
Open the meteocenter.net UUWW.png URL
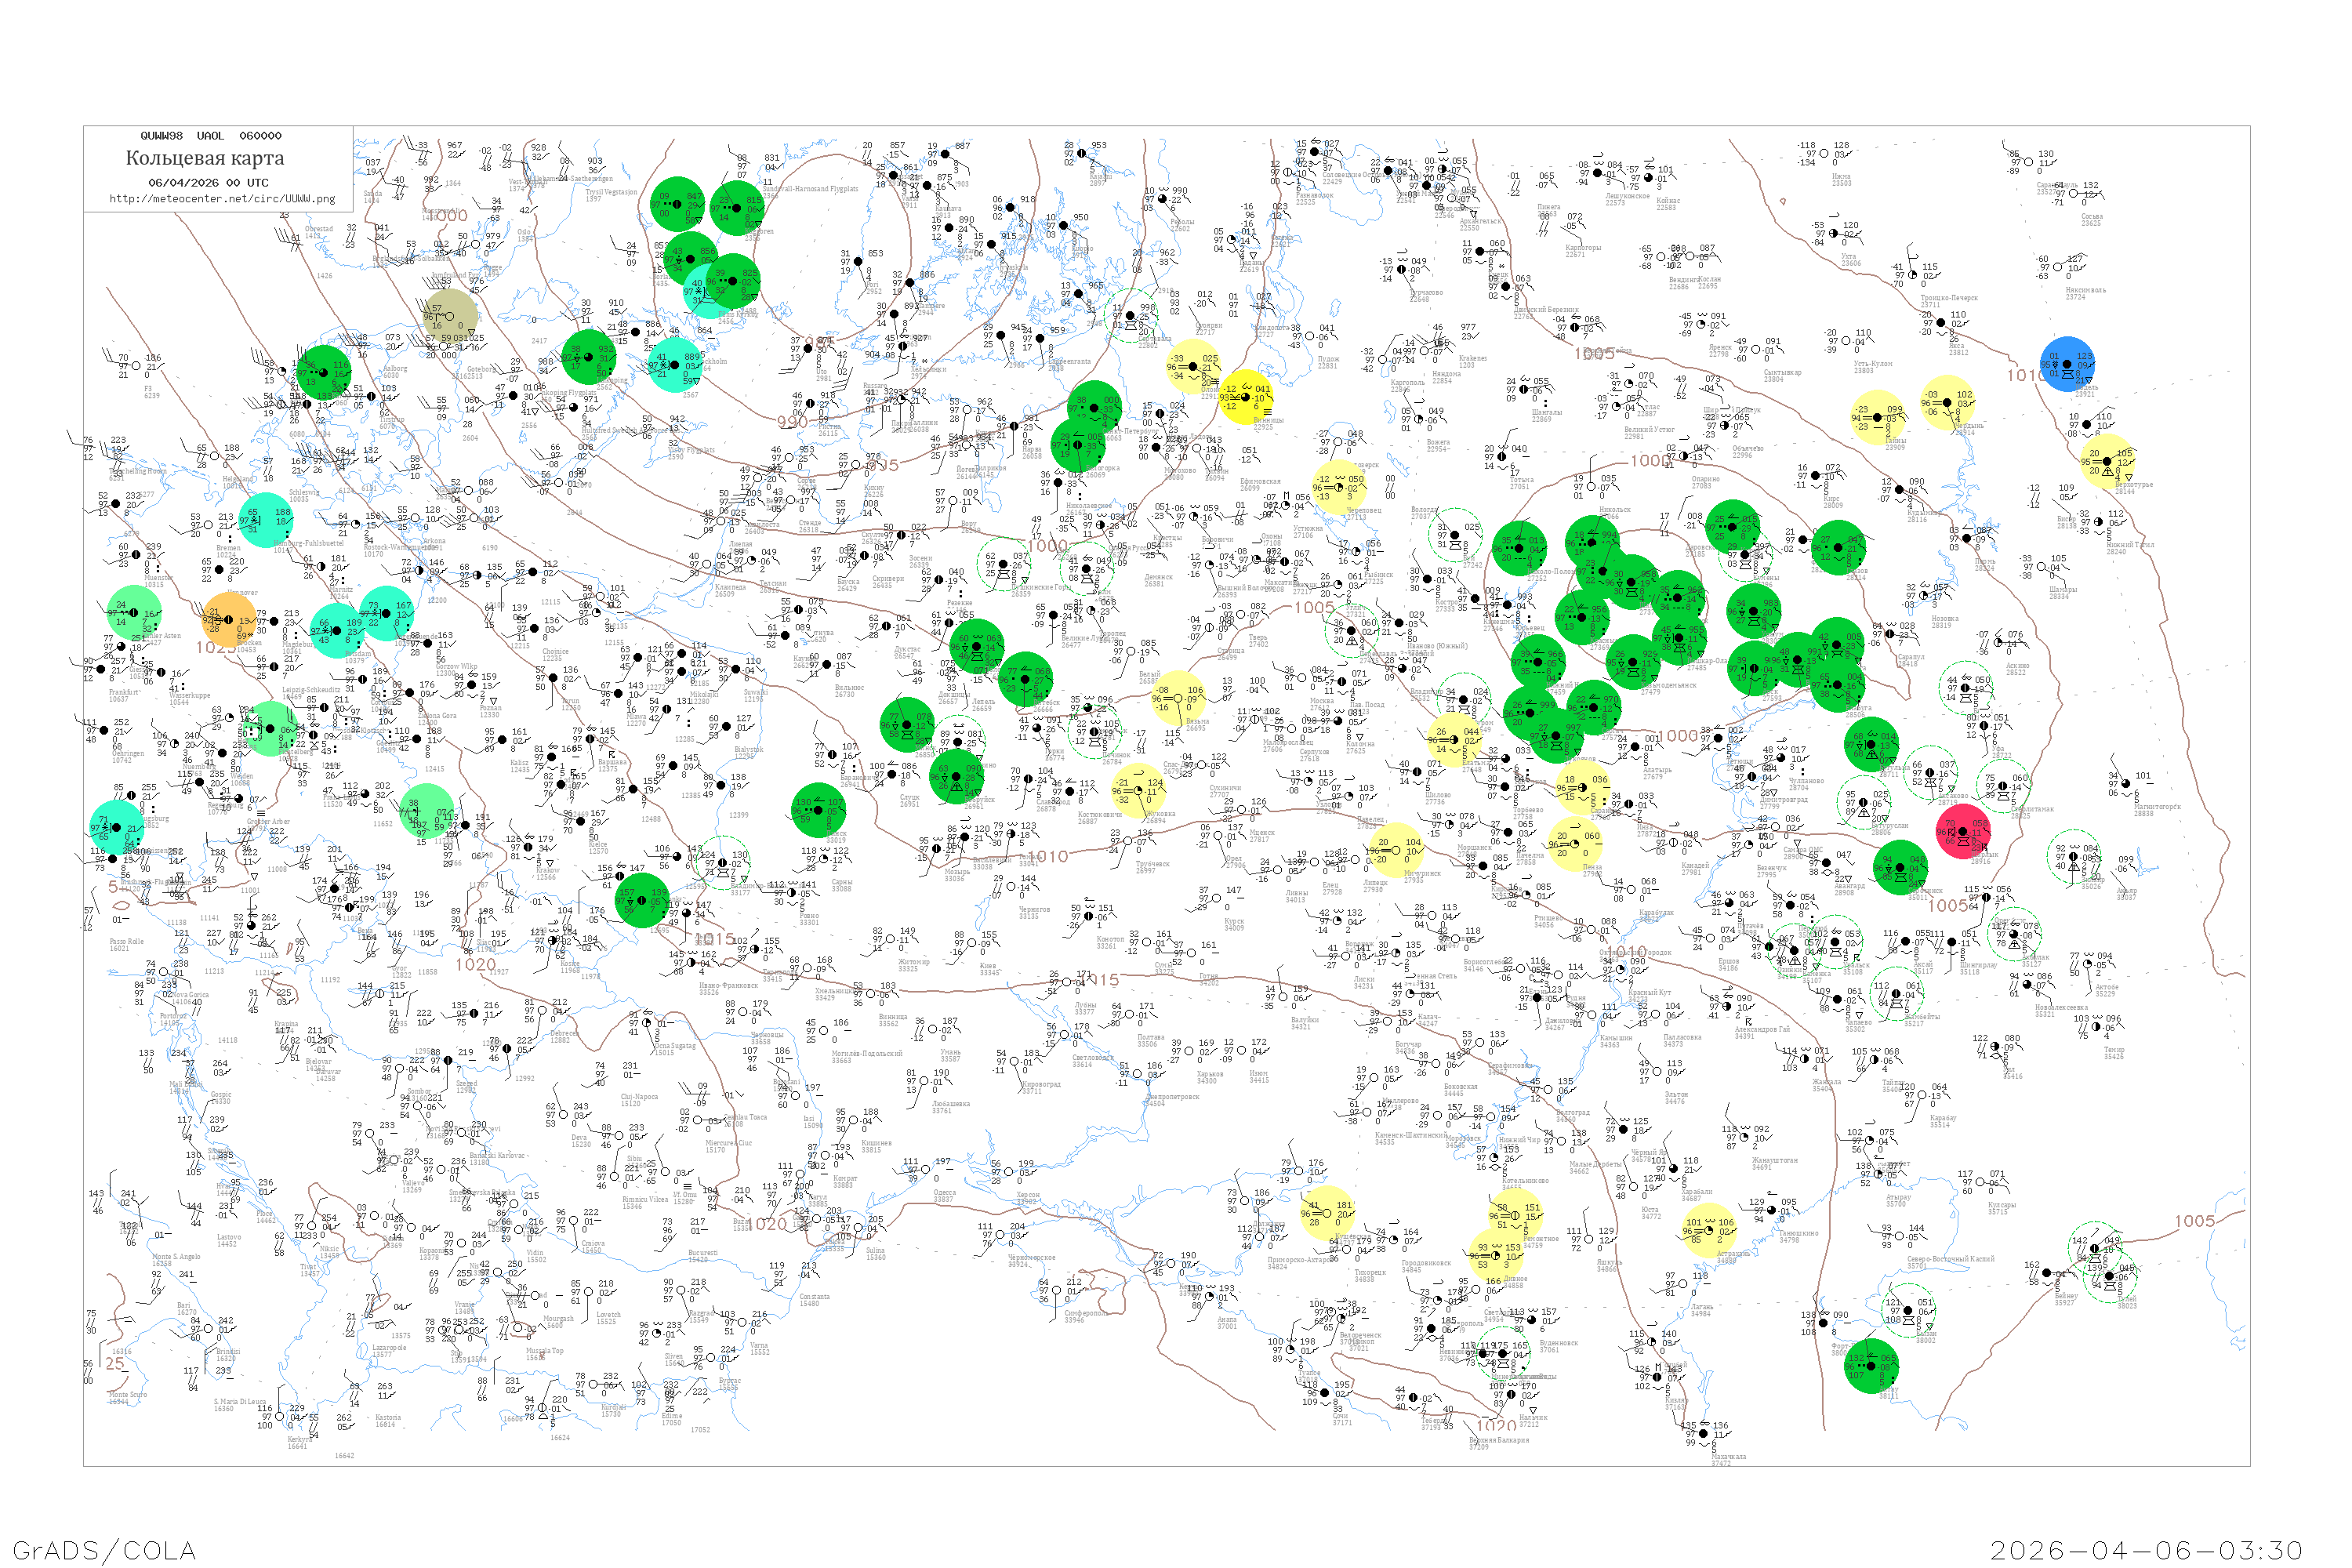click(222, 199)
